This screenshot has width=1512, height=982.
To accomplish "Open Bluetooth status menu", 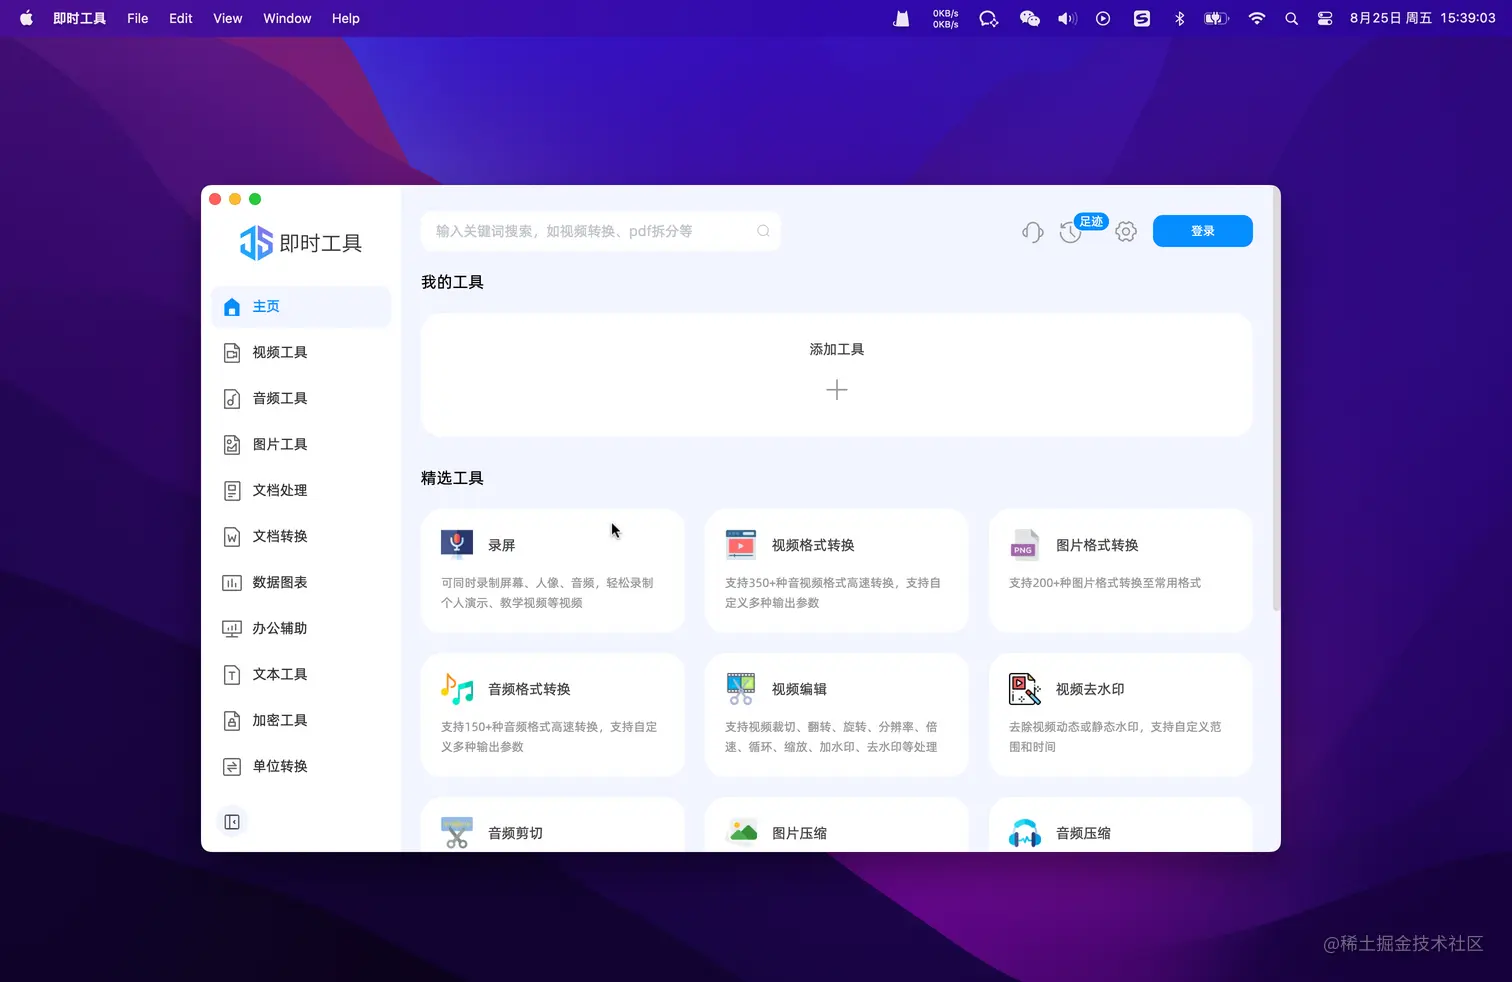I will 1179,18.
